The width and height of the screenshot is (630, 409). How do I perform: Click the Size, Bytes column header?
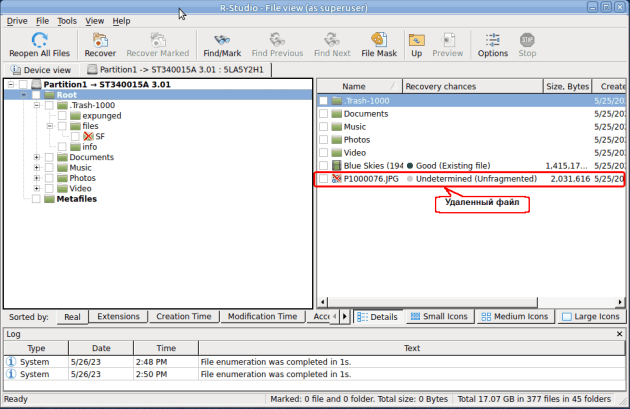(x=567, y=86)
